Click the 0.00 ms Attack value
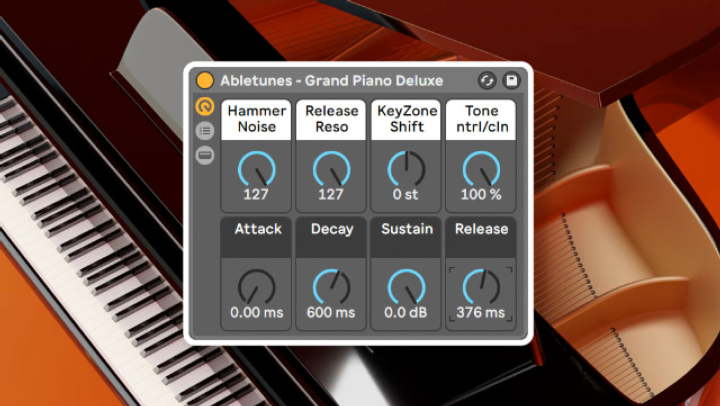720x406 pixels. click(257, 313)
